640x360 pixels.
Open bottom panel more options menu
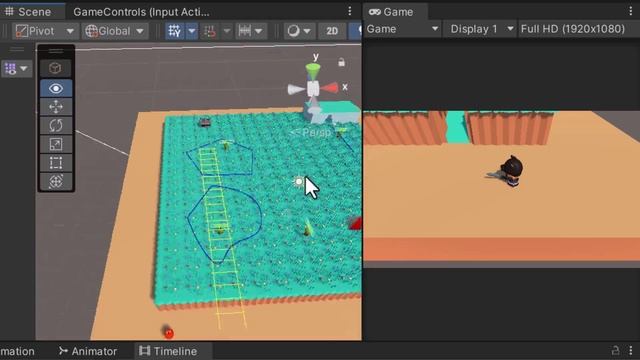pyautogui.click(x=631, y=351)
